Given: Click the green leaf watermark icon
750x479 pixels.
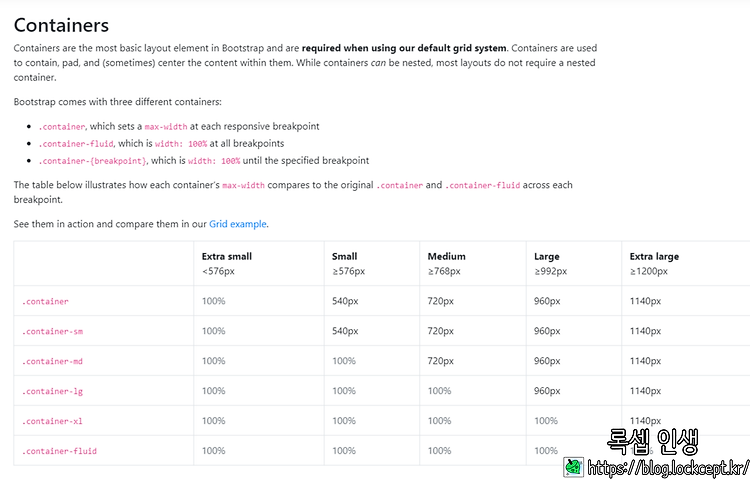Looking at the screenshot, I should click(x=573, y=467).
